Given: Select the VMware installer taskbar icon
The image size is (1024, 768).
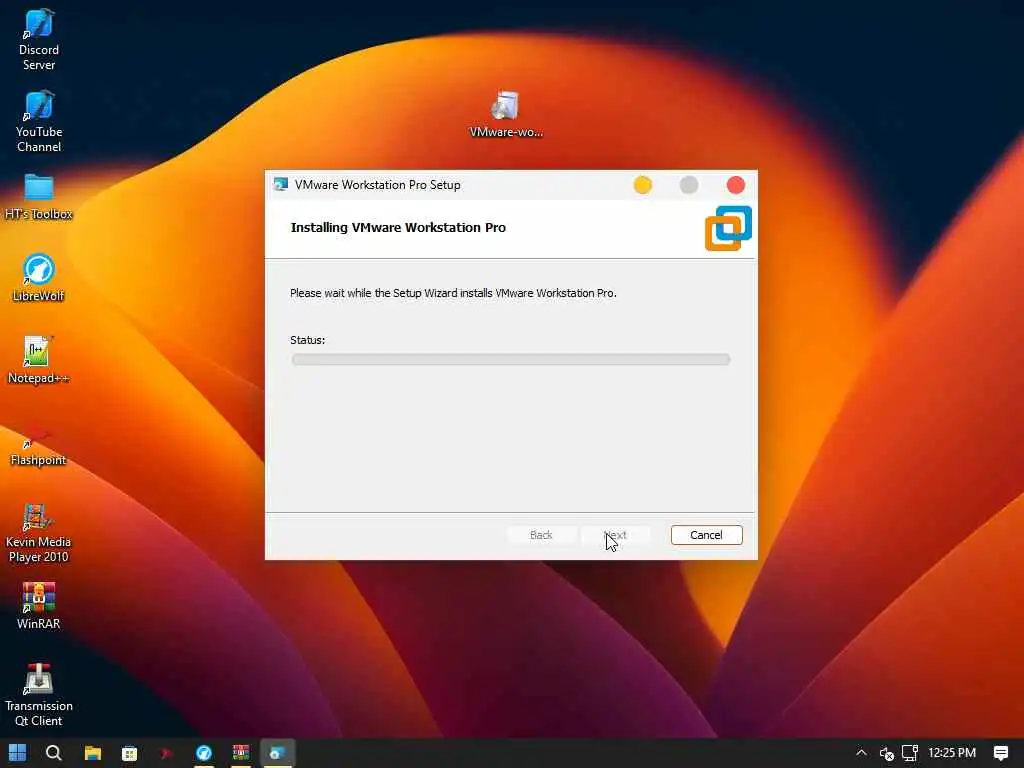Looking at the screenshot, I should (278, 753).
